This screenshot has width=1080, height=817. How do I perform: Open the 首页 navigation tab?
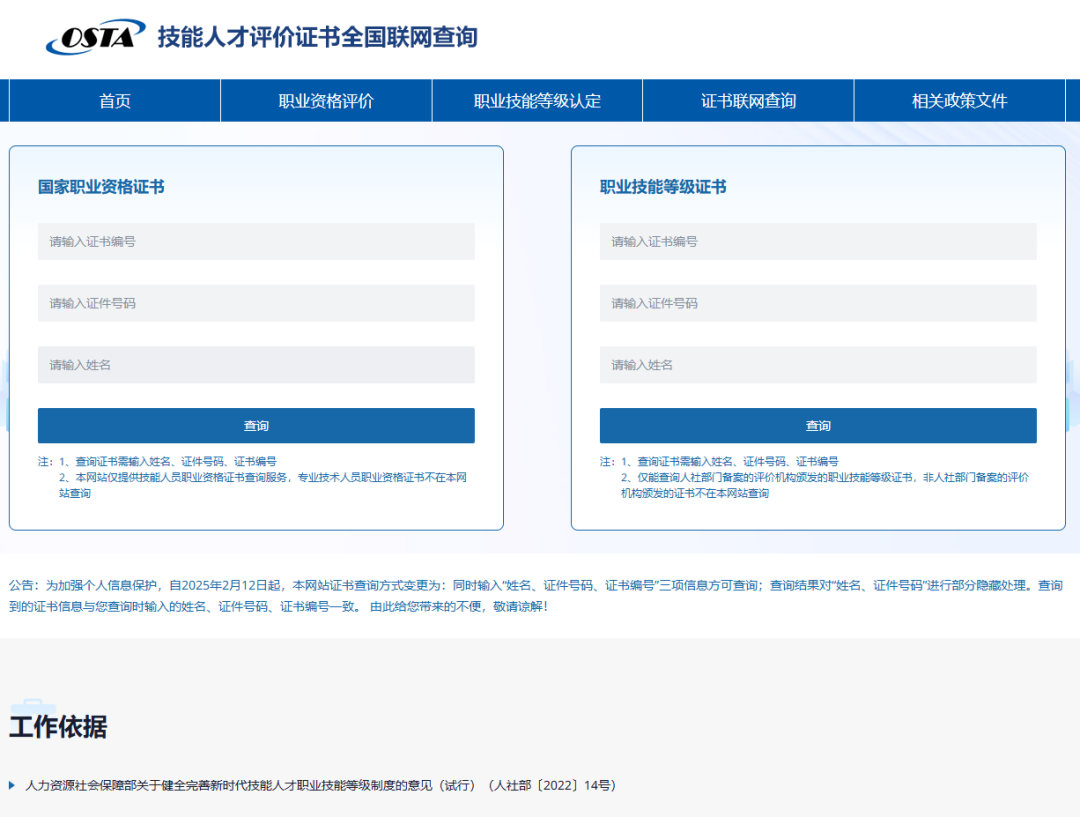[x=115, y=101]
